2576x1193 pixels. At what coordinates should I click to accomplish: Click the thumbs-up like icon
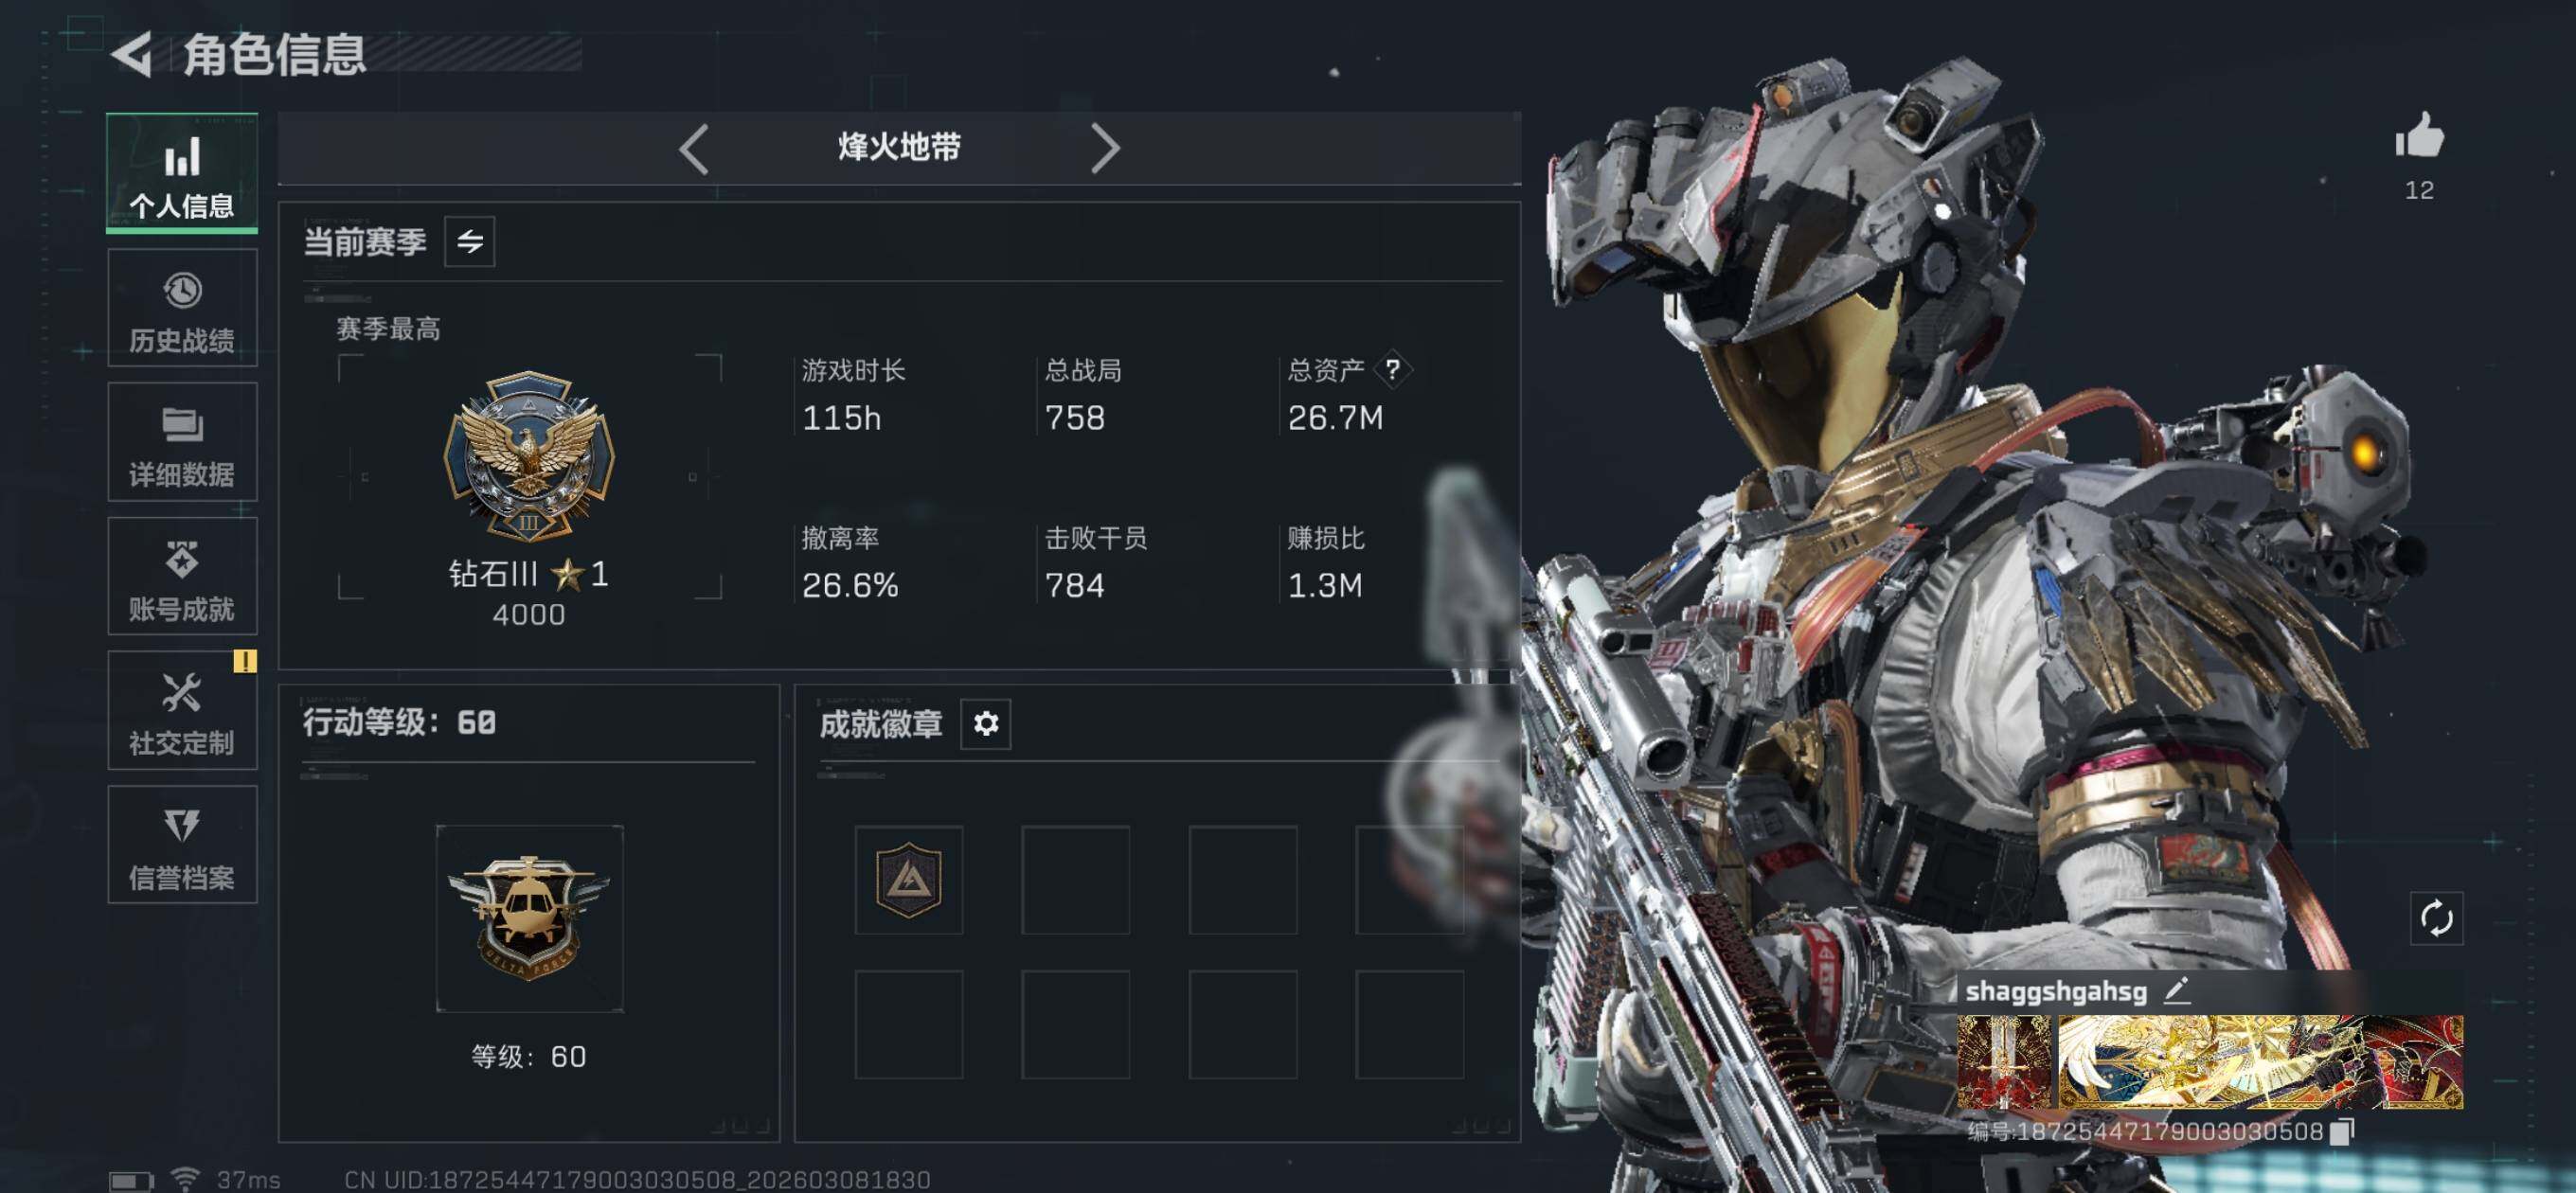click(2419, 136)
